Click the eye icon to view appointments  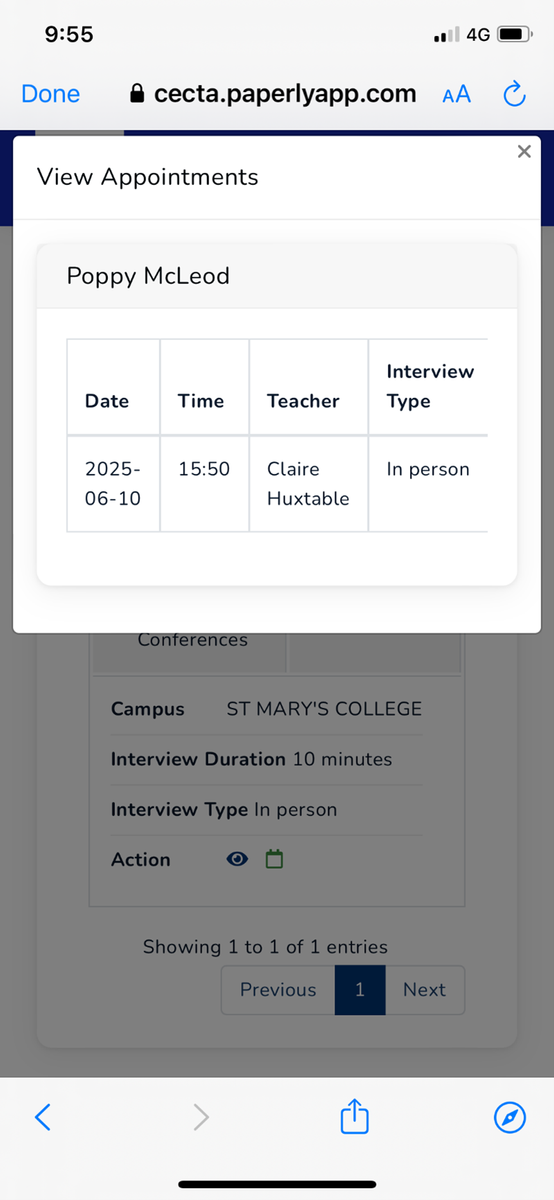238,859
